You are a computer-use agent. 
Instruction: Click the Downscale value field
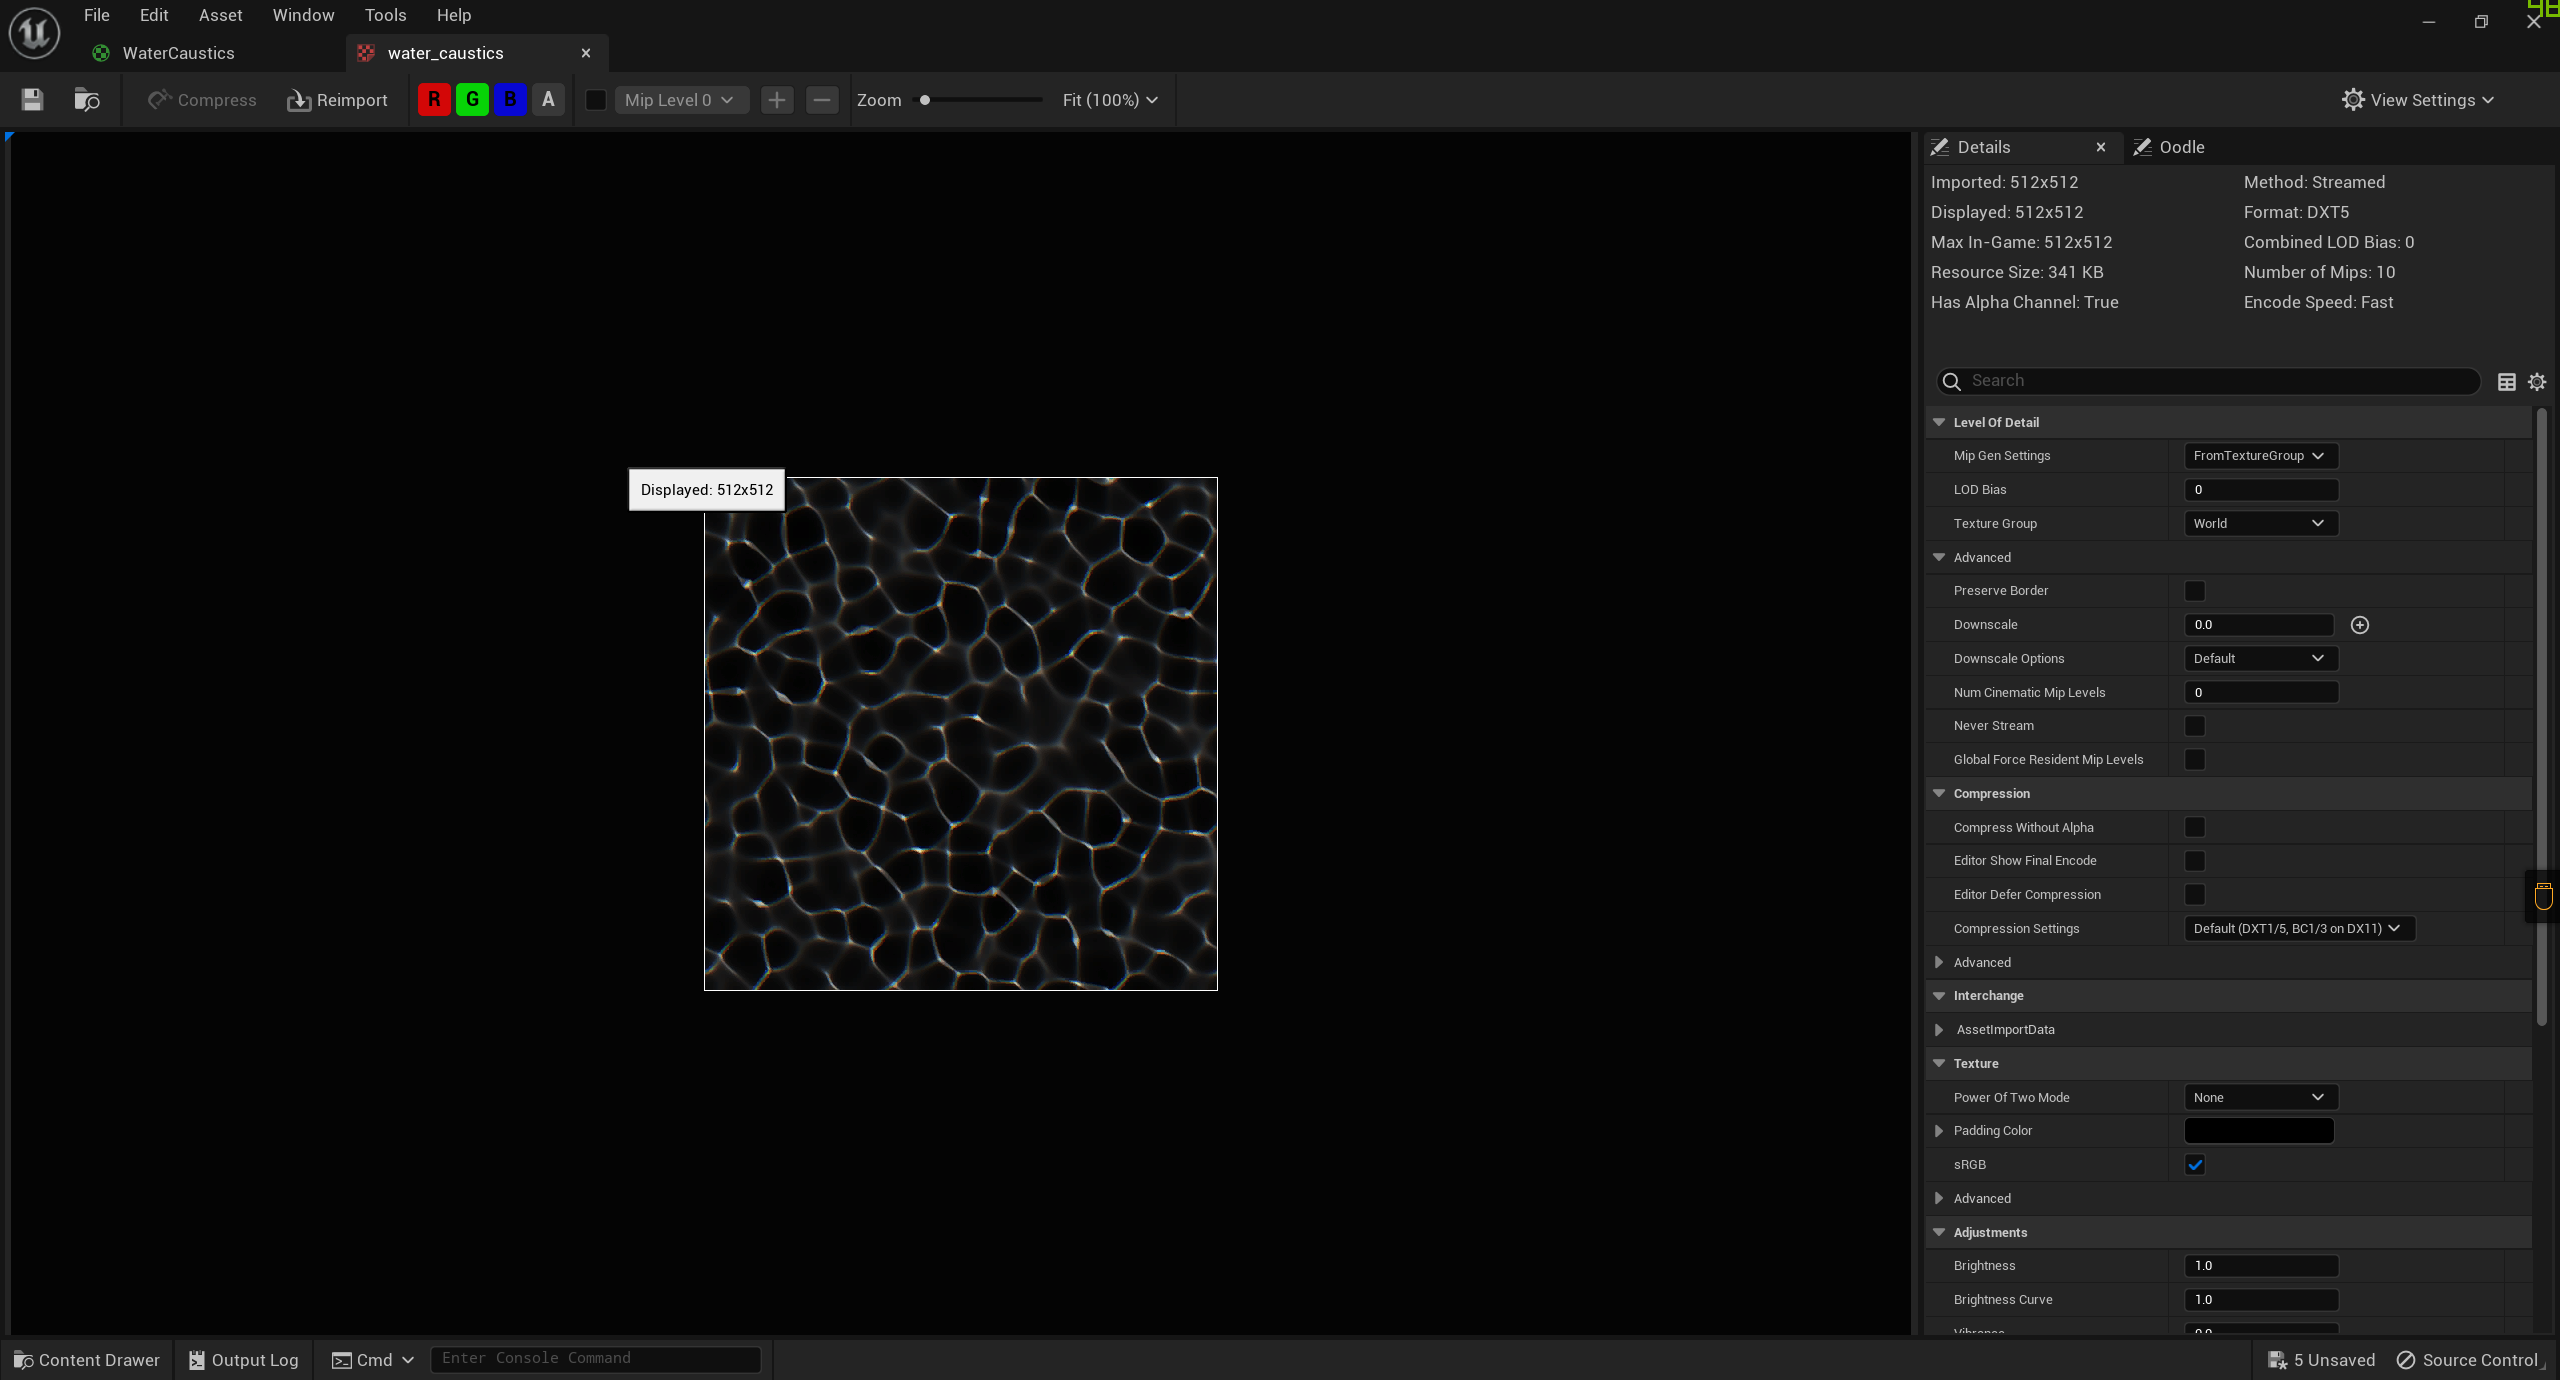(2258, 625)
